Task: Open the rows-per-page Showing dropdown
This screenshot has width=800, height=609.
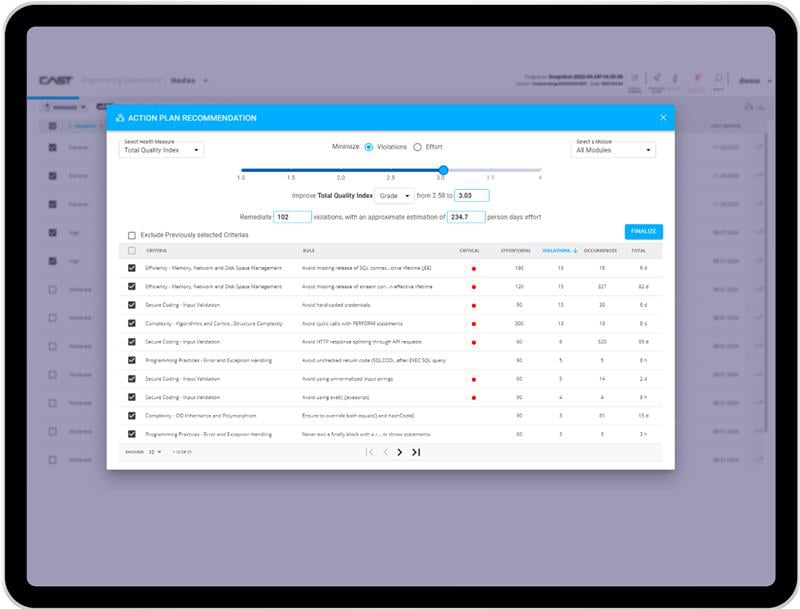Action: click(x=156, y=452)
